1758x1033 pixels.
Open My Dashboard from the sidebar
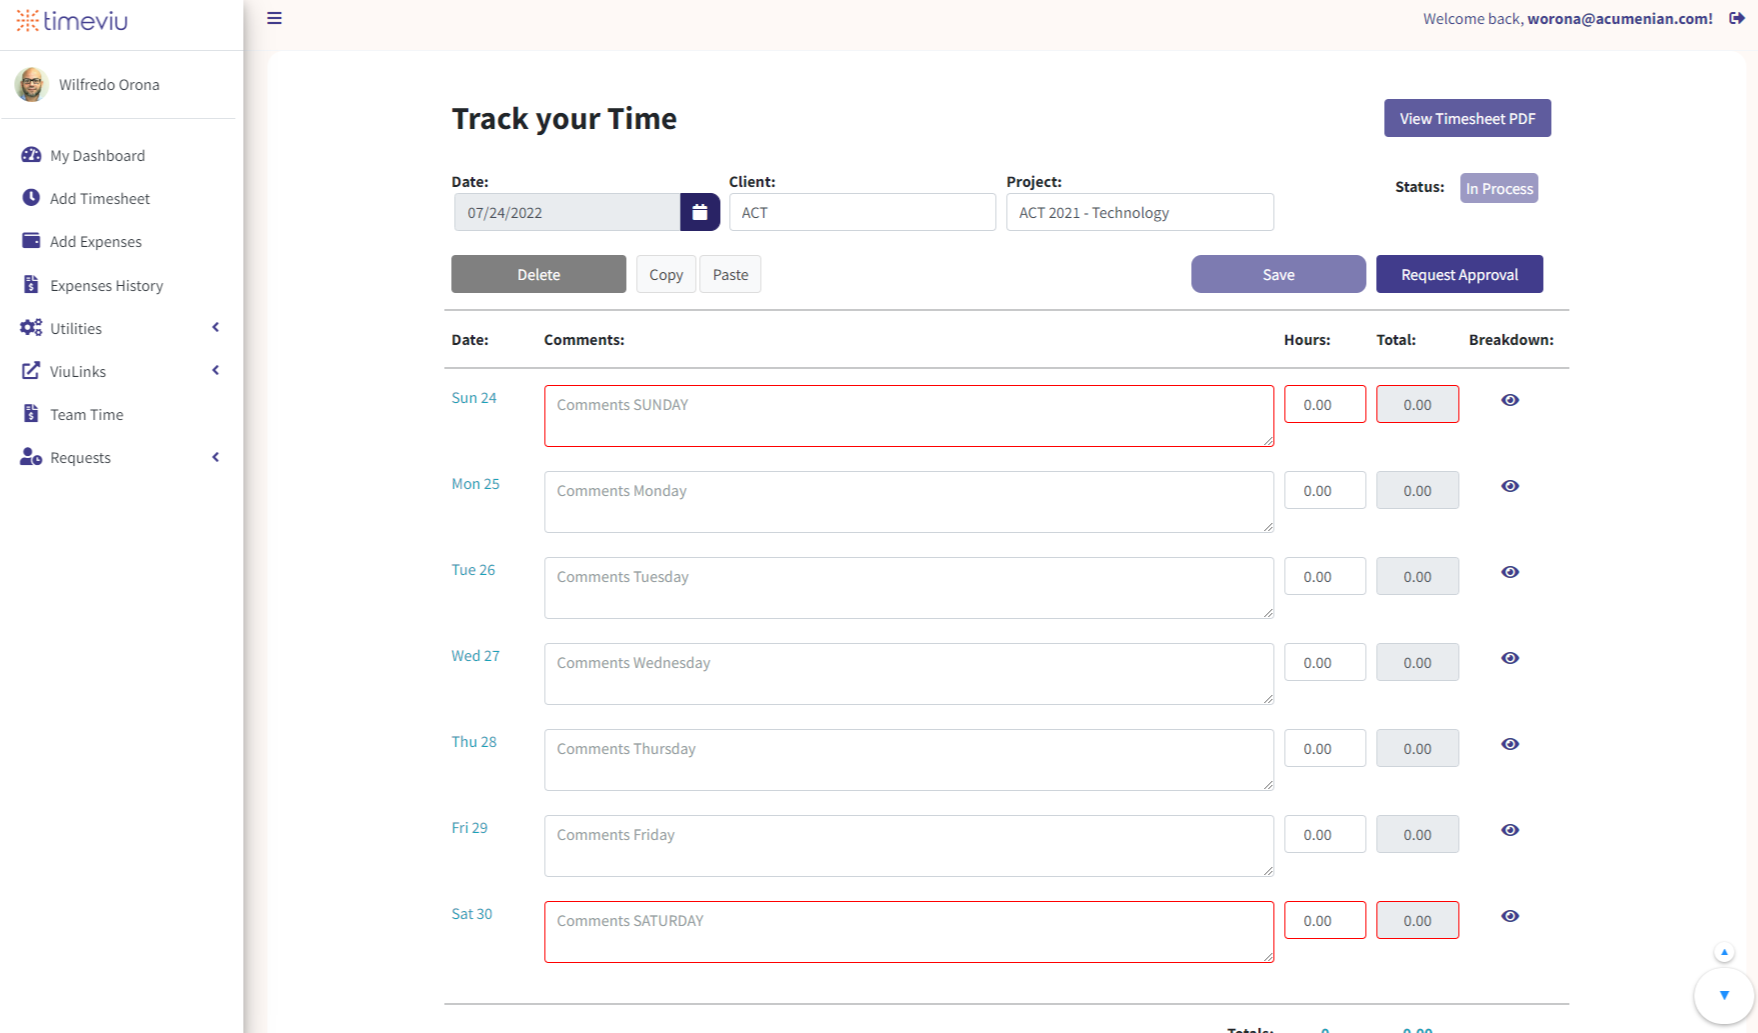[97, 156]
